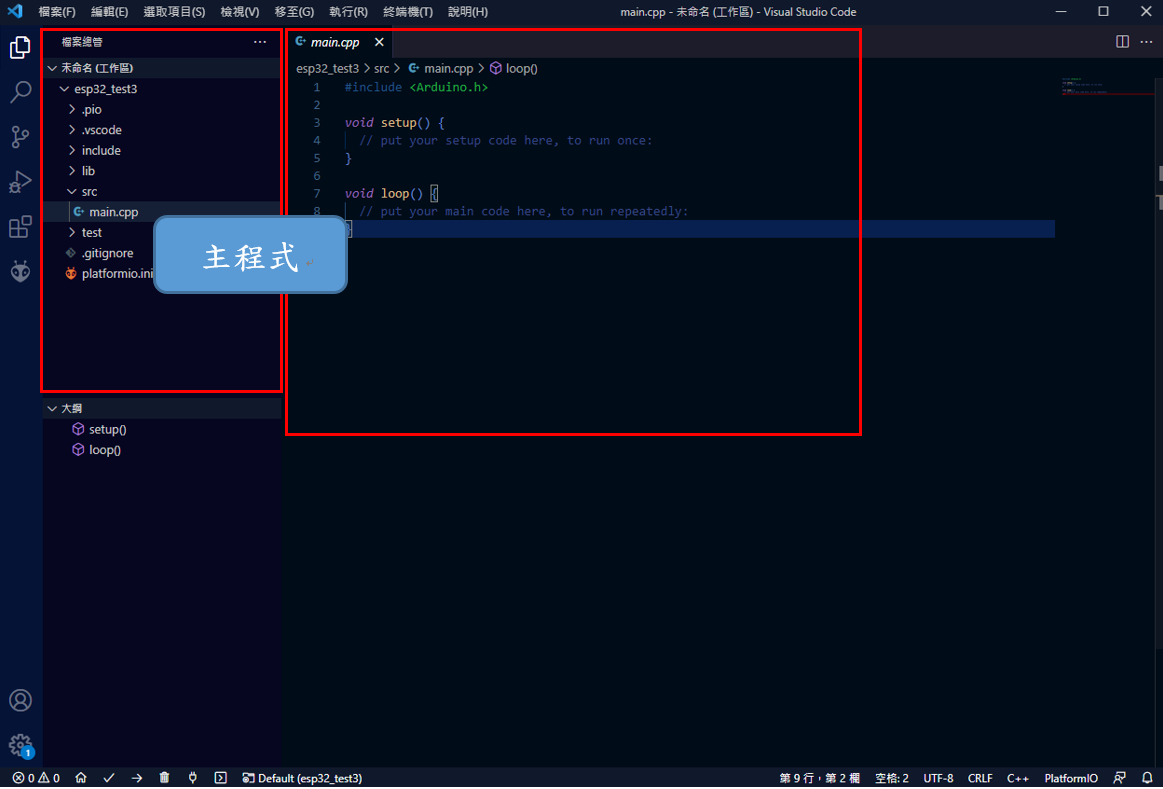This screenshot has width=1163, height=789.
Task: Open the Manage gear icon
Action: click(x=20, y=745)
